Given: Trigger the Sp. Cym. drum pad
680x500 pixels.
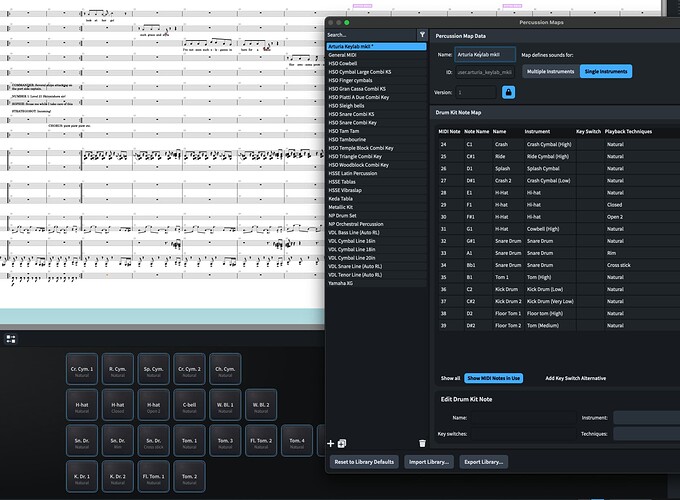Looking at the screenshot, I should [x=154, y=369].
